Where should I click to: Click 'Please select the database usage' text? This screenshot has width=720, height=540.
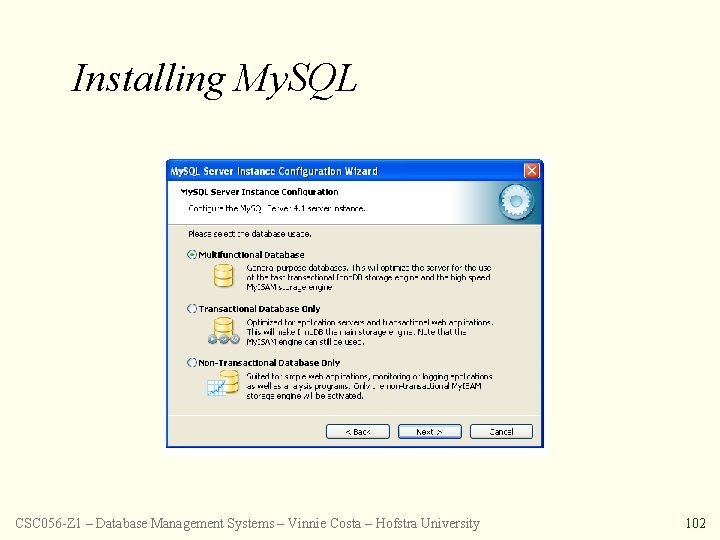click(x=250, y=234)
